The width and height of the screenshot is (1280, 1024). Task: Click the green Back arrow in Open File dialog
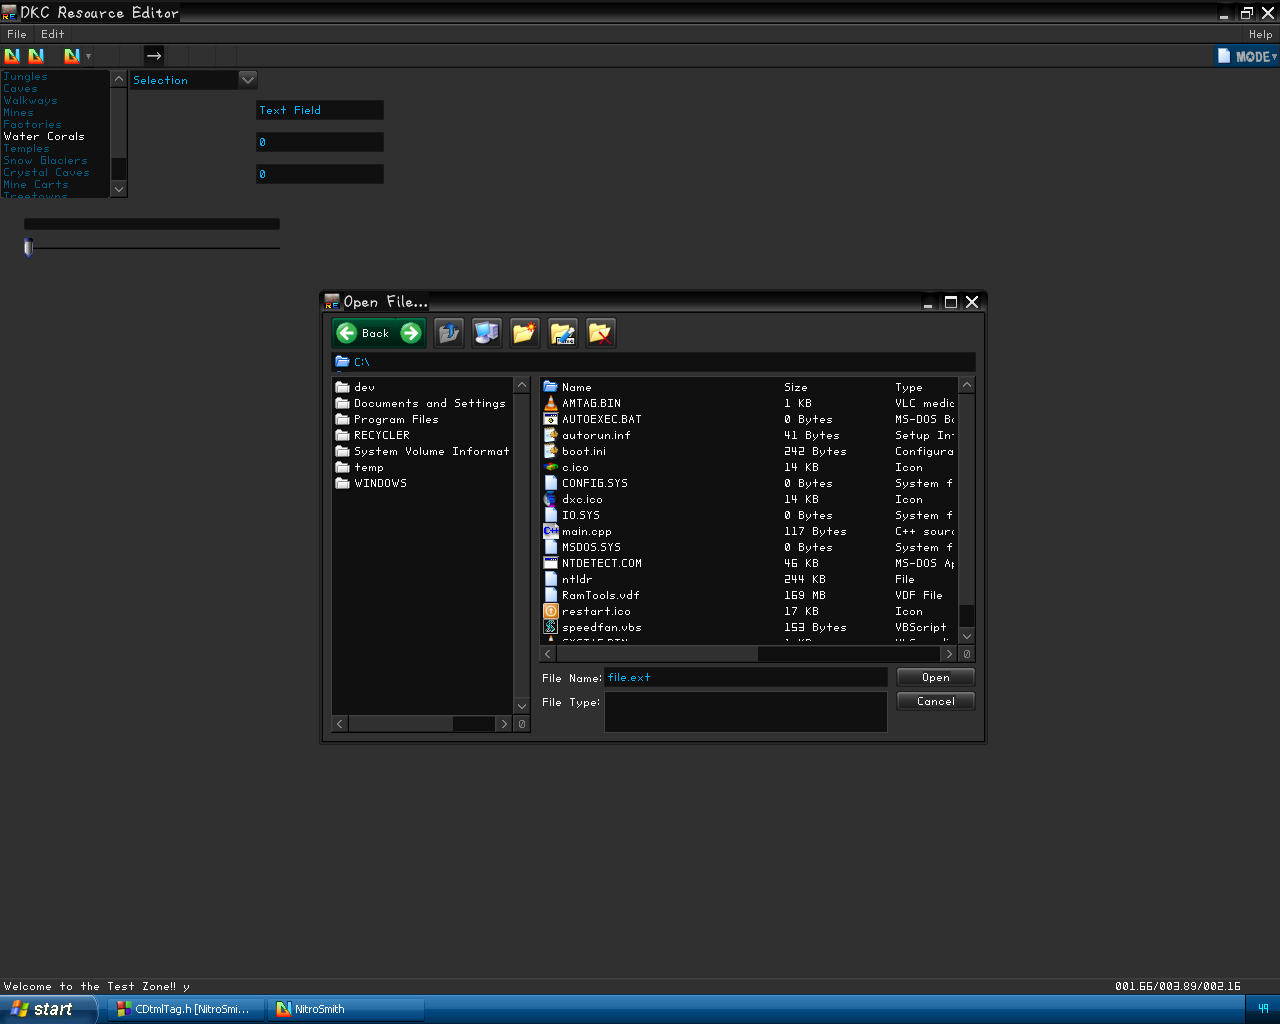click(x=347, y=333)
